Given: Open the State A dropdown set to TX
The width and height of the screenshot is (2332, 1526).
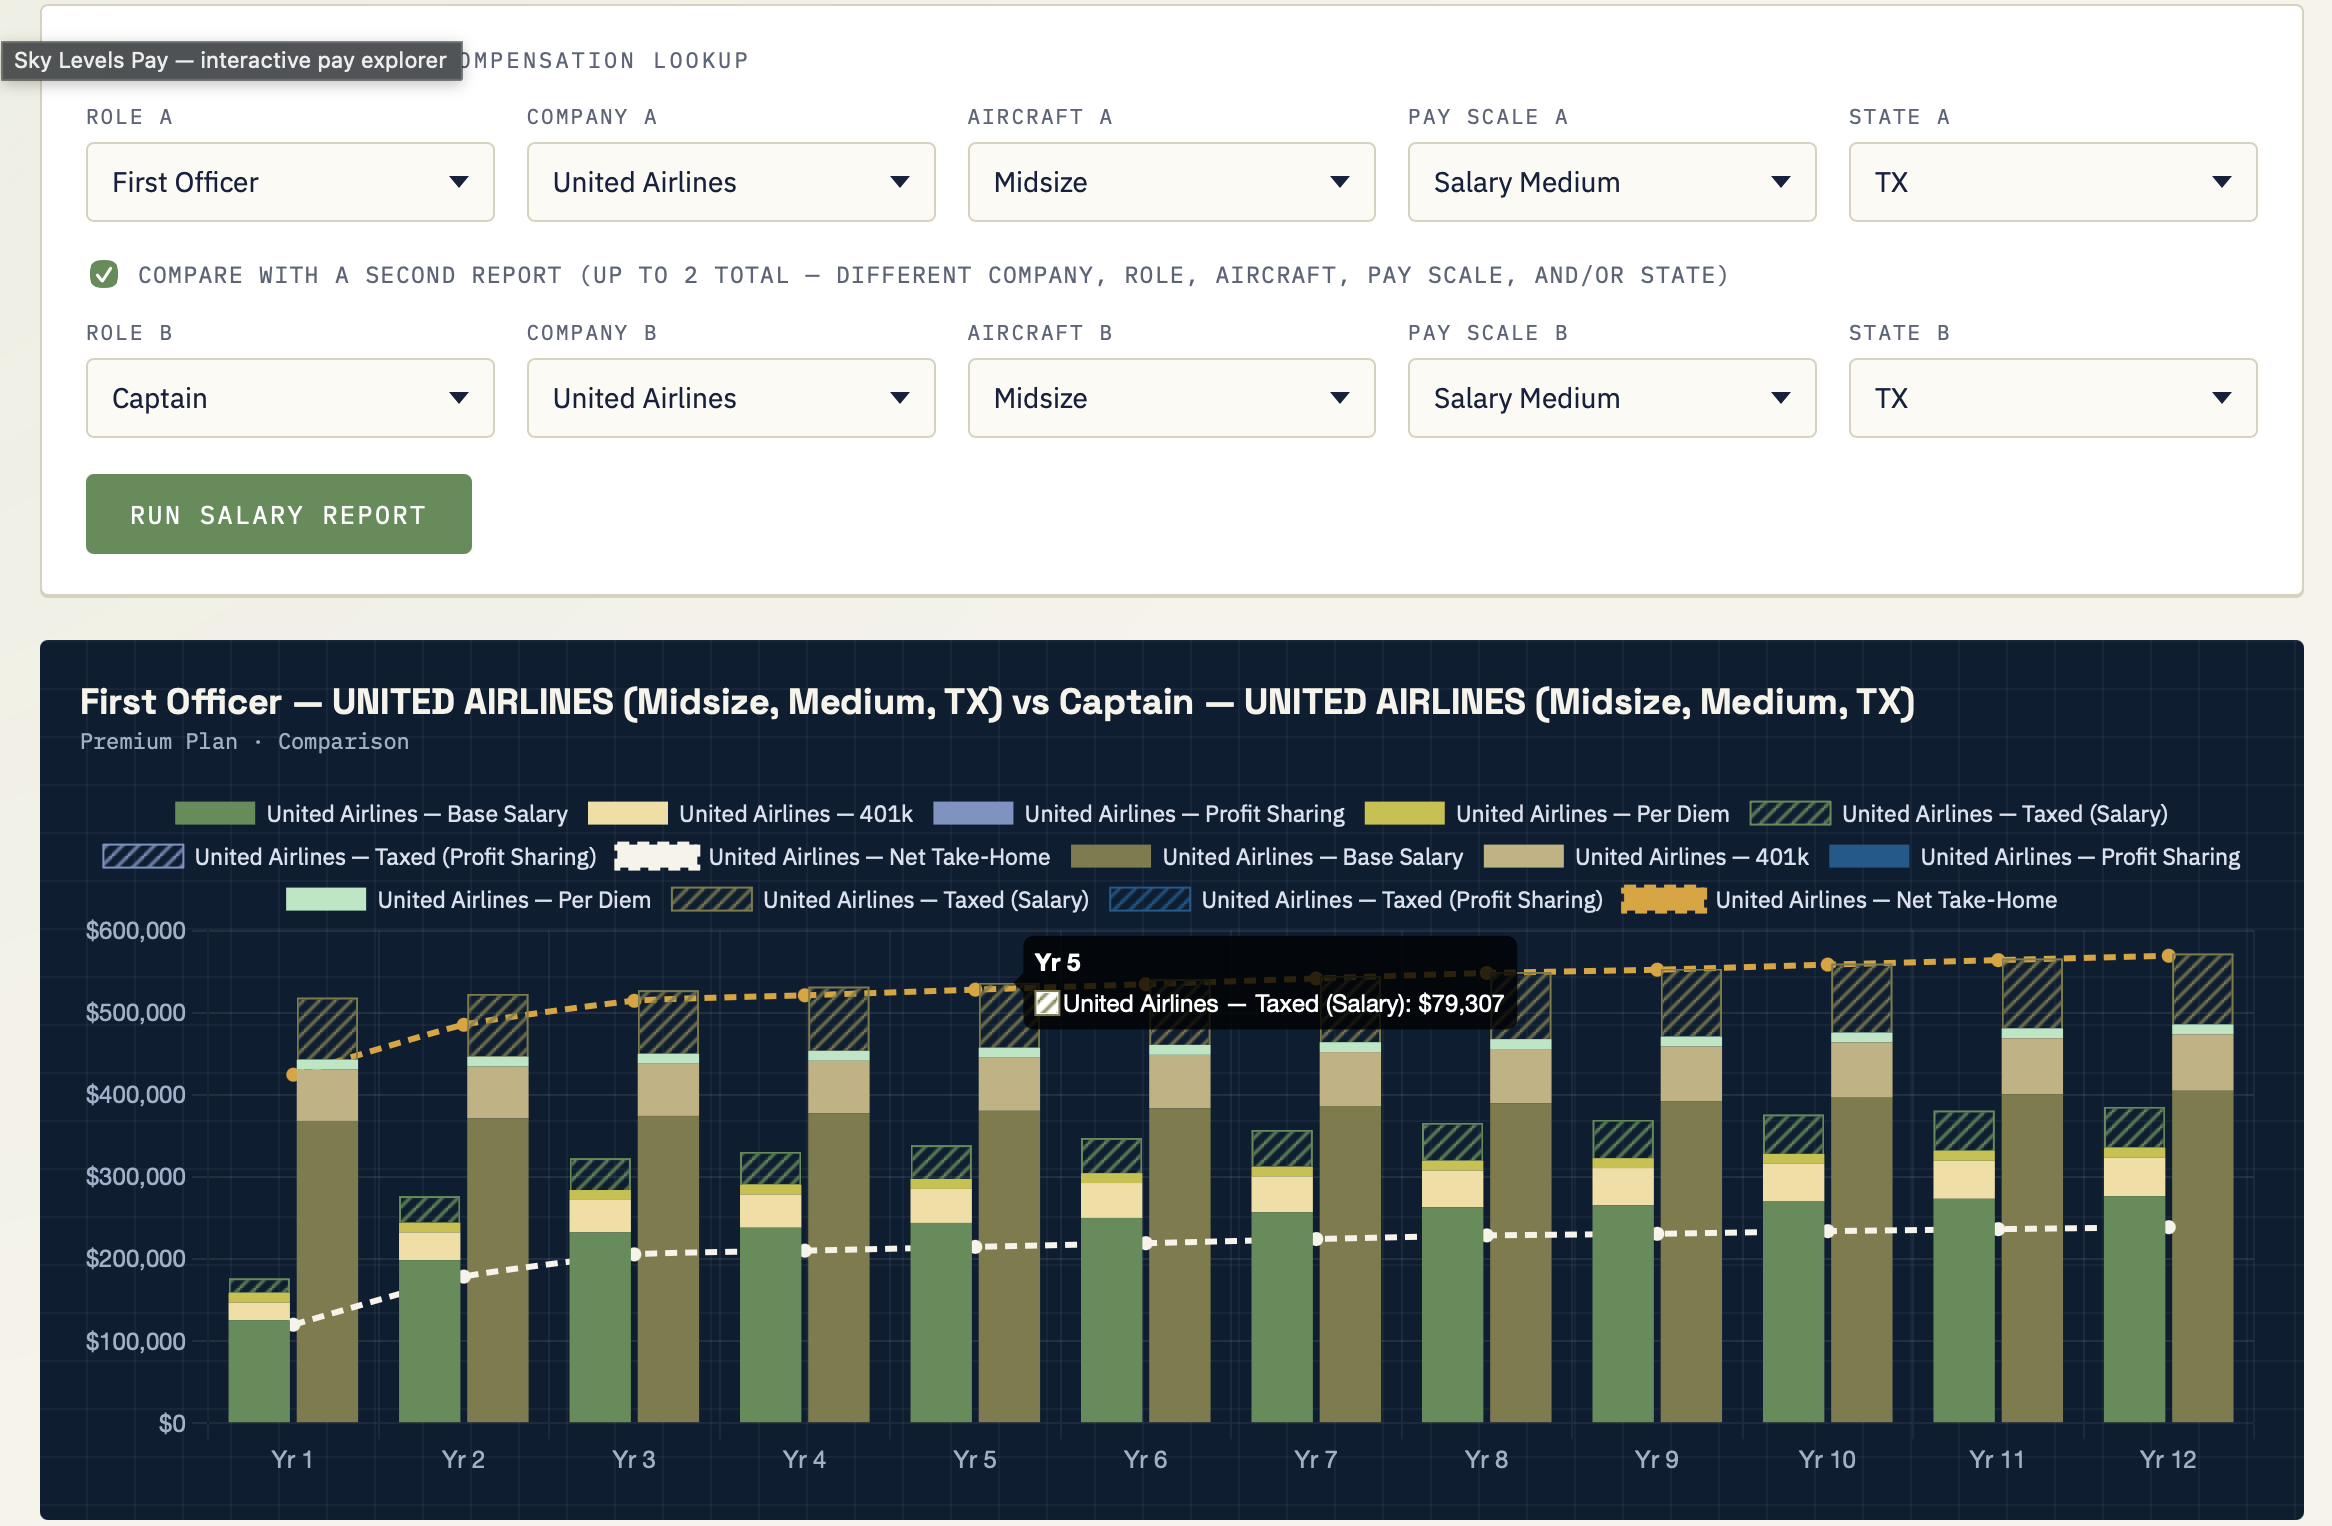Looking at the screenshot, I should point(2053,182).
